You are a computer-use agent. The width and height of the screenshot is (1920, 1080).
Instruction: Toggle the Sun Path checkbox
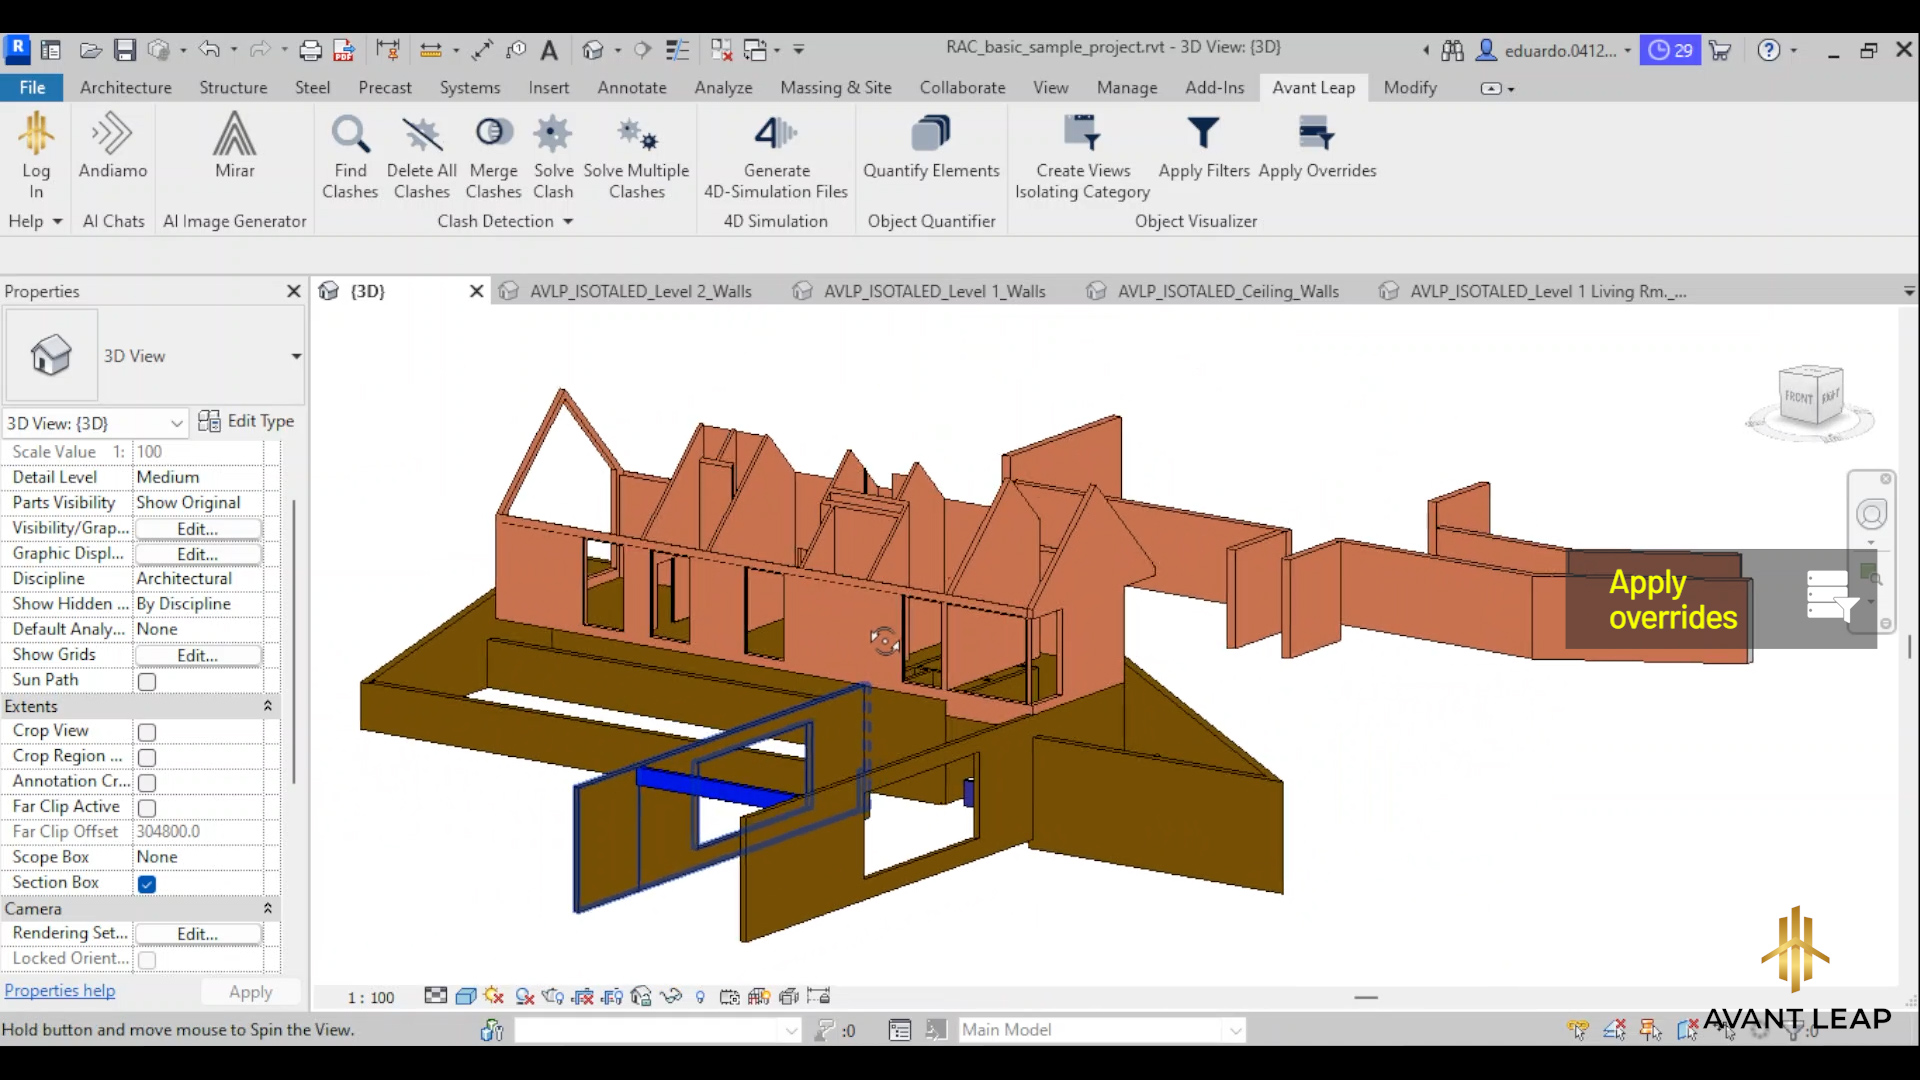(147, 682)
